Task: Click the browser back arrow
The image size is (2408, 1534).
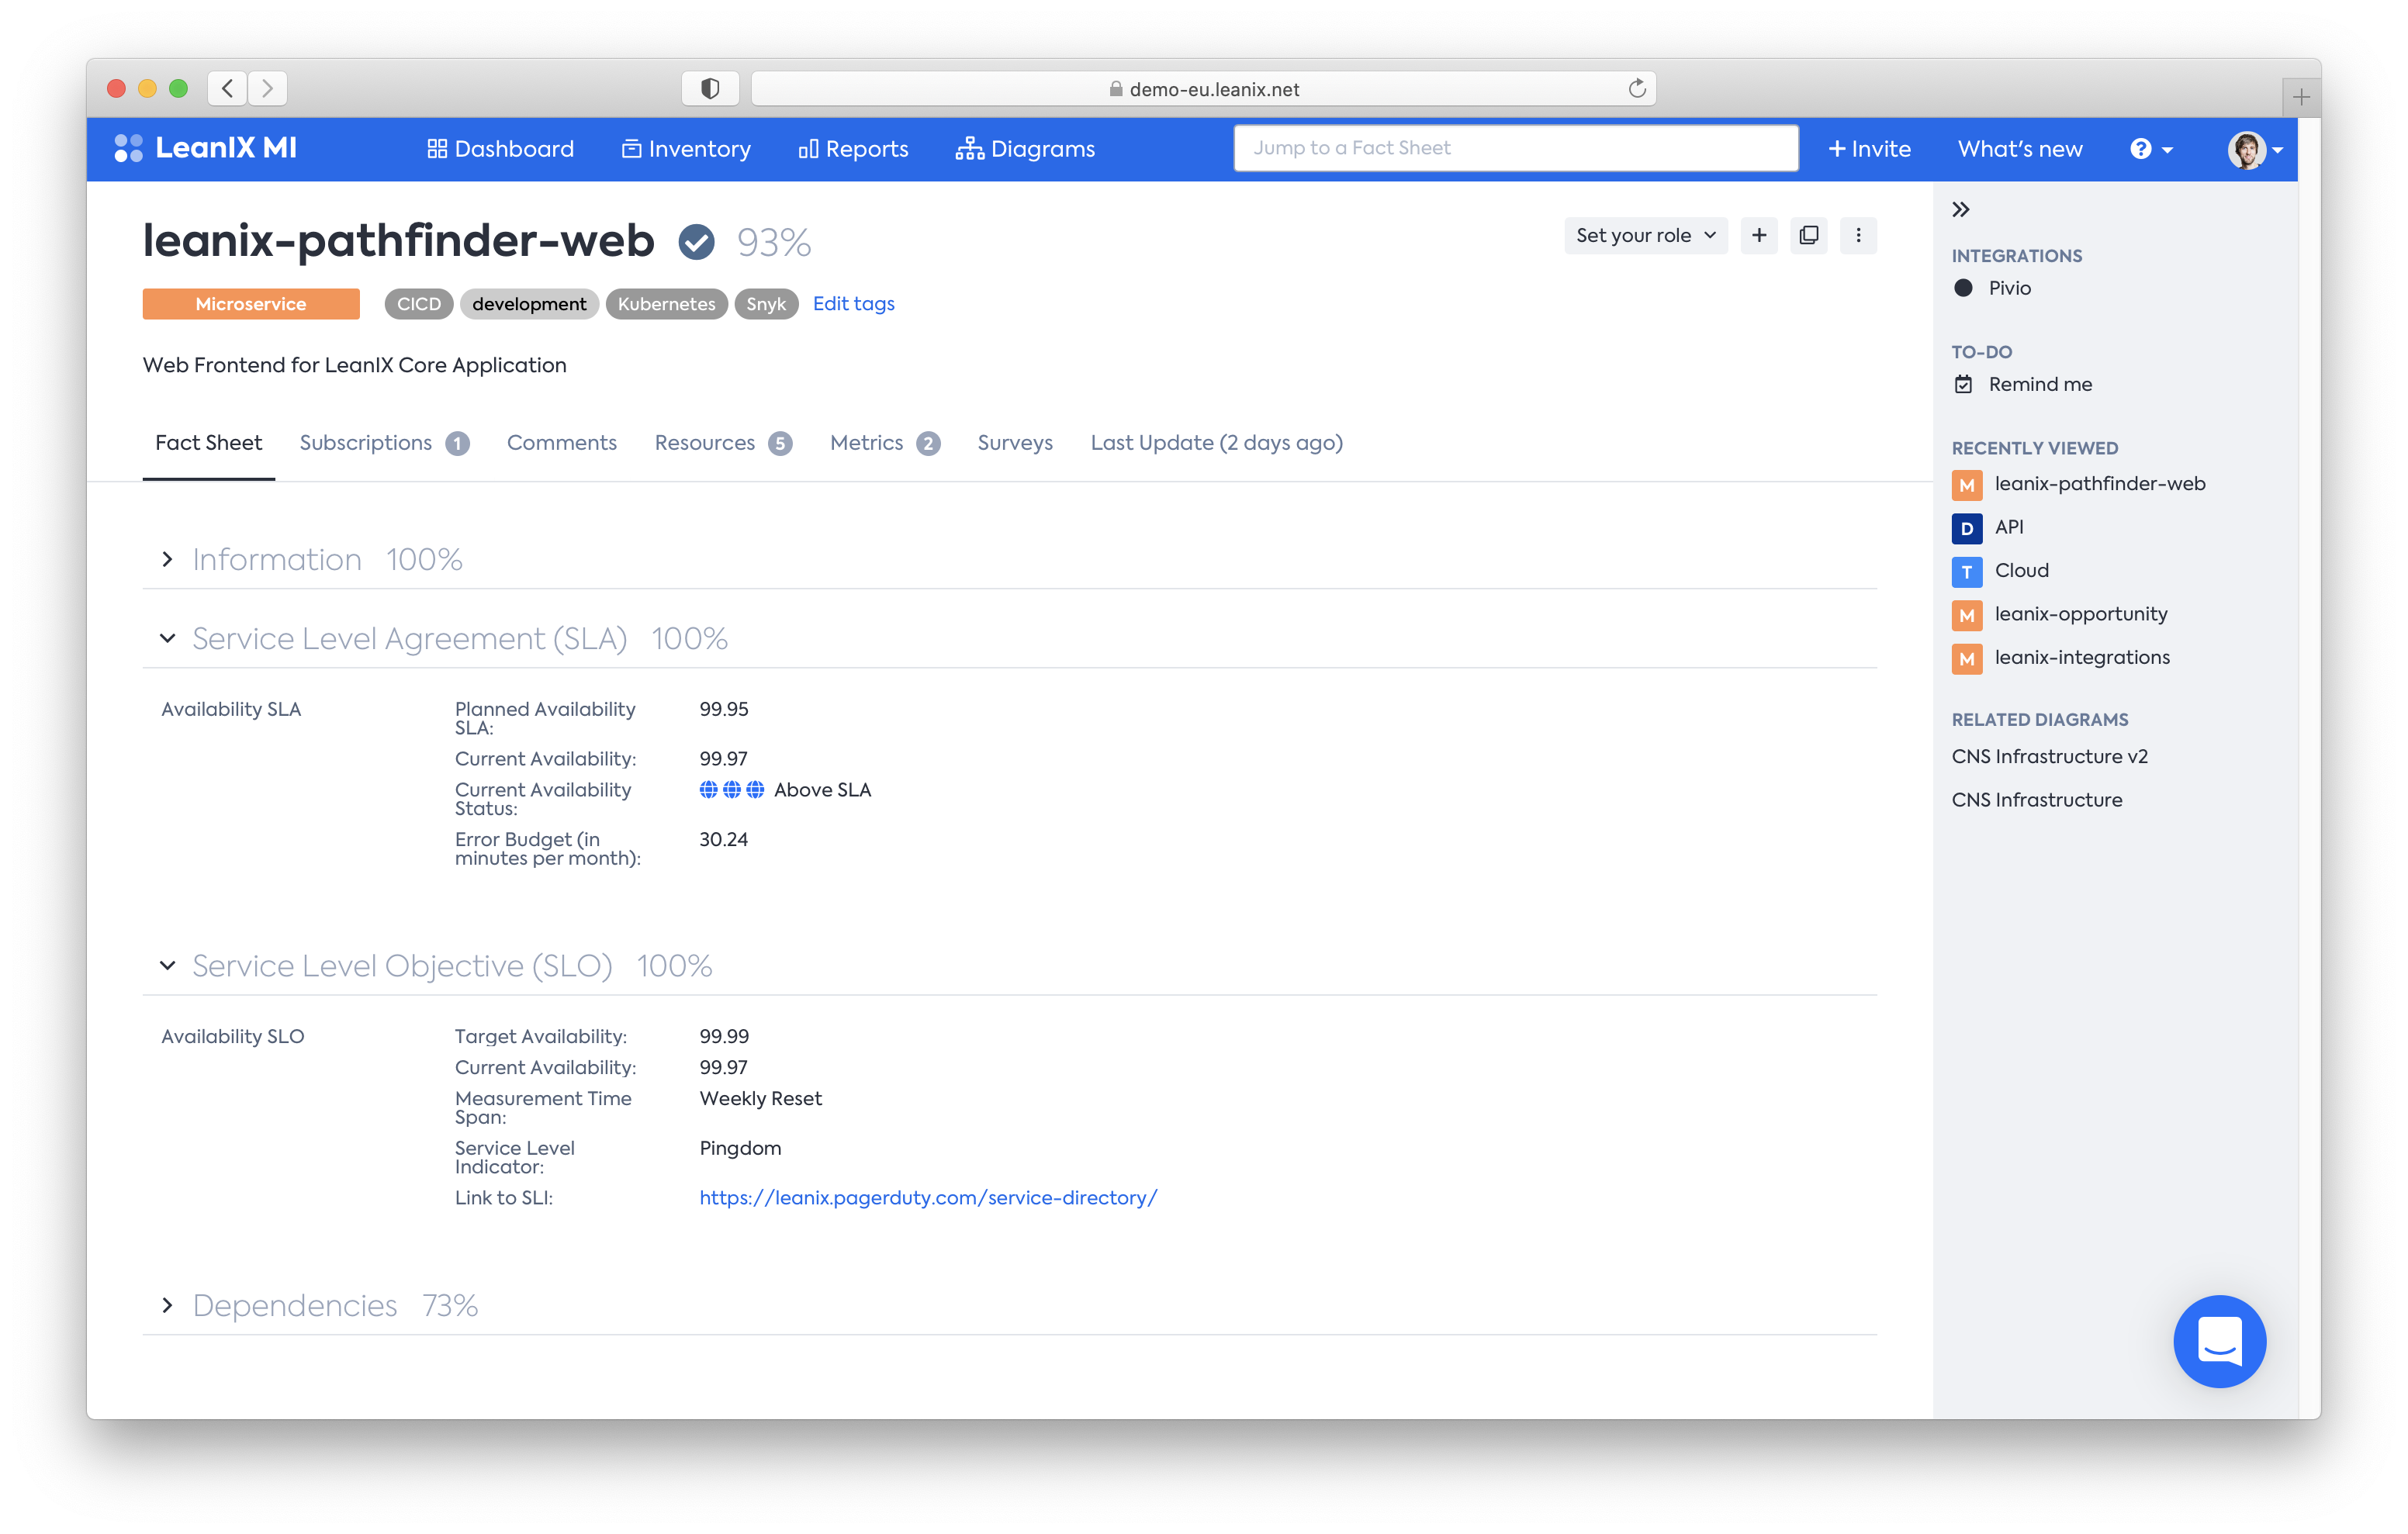Action: click(228, 88)
